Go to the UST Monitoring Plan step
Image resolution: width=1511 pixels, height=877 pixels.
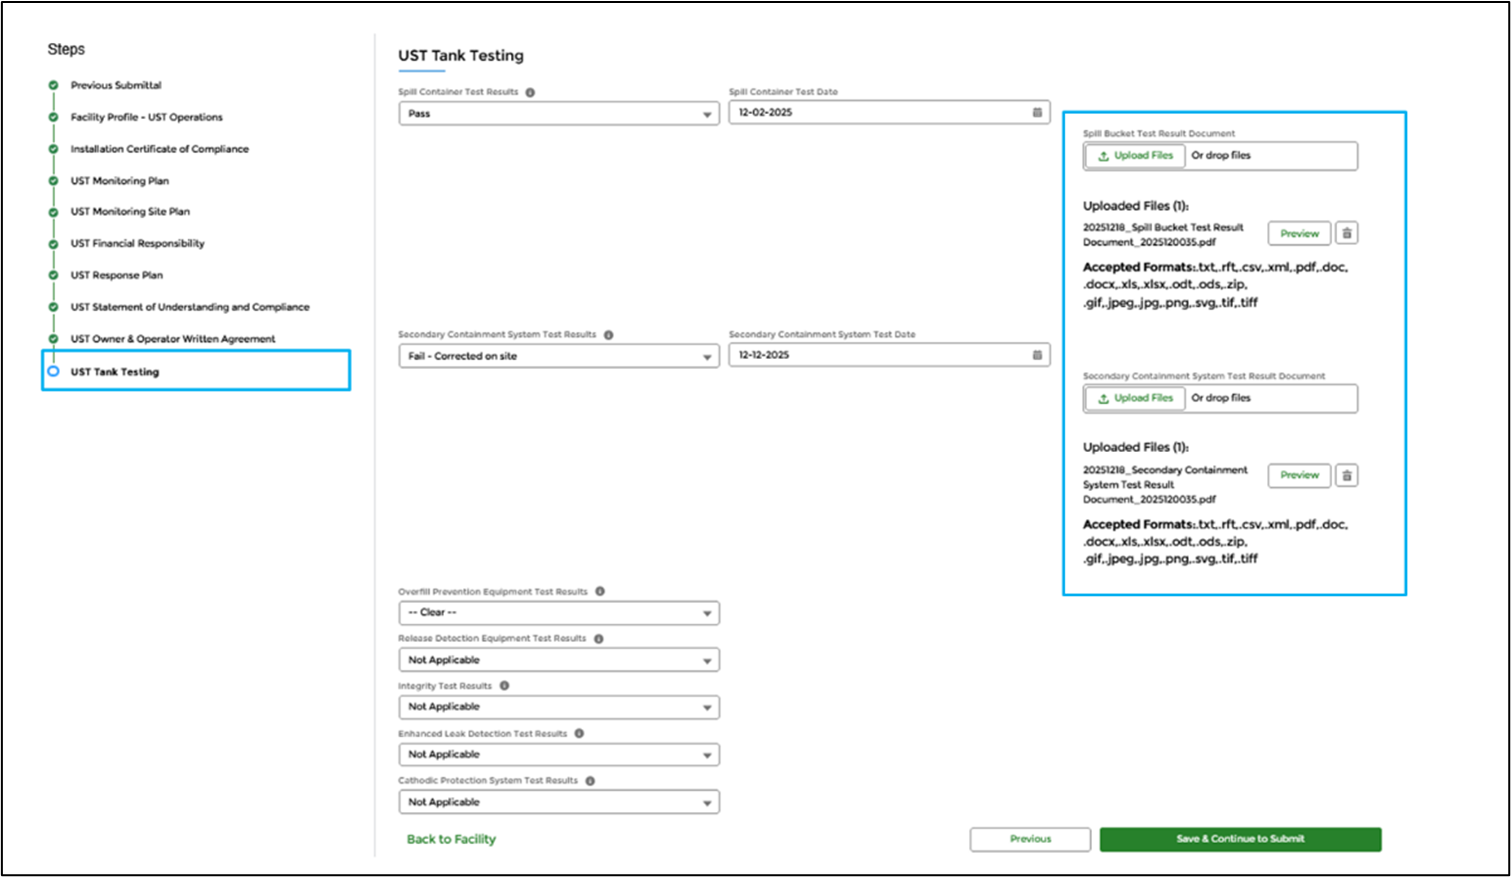[119, 181]
